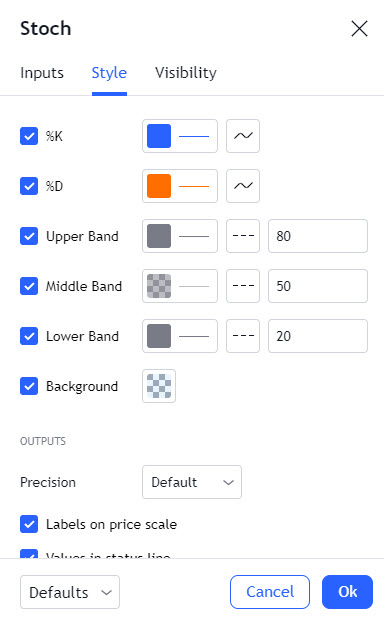Image resolution: width=384 pixels, height=617 pixels.
Task: Toggle the Background fill checkbox
Action: (x=29, y=386)
